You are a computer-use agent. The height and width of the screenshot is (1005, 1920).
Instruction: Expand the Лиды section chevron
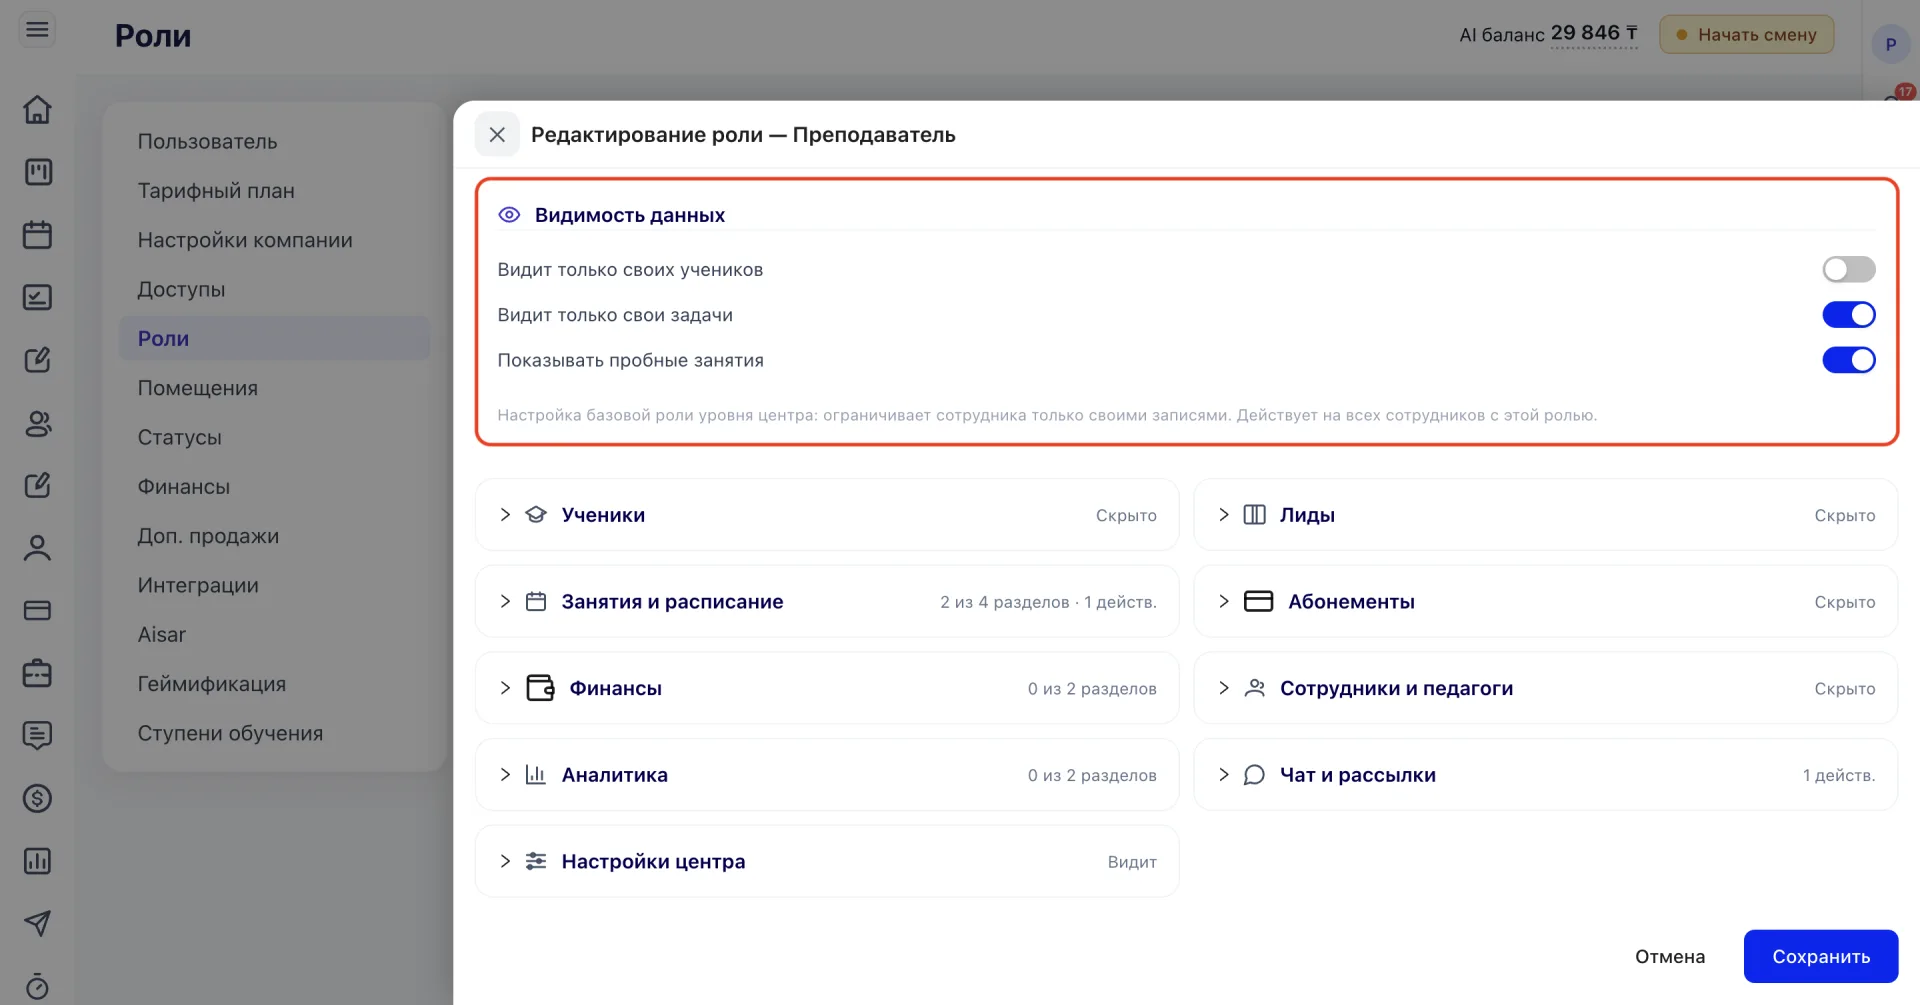pos(1223,514)
